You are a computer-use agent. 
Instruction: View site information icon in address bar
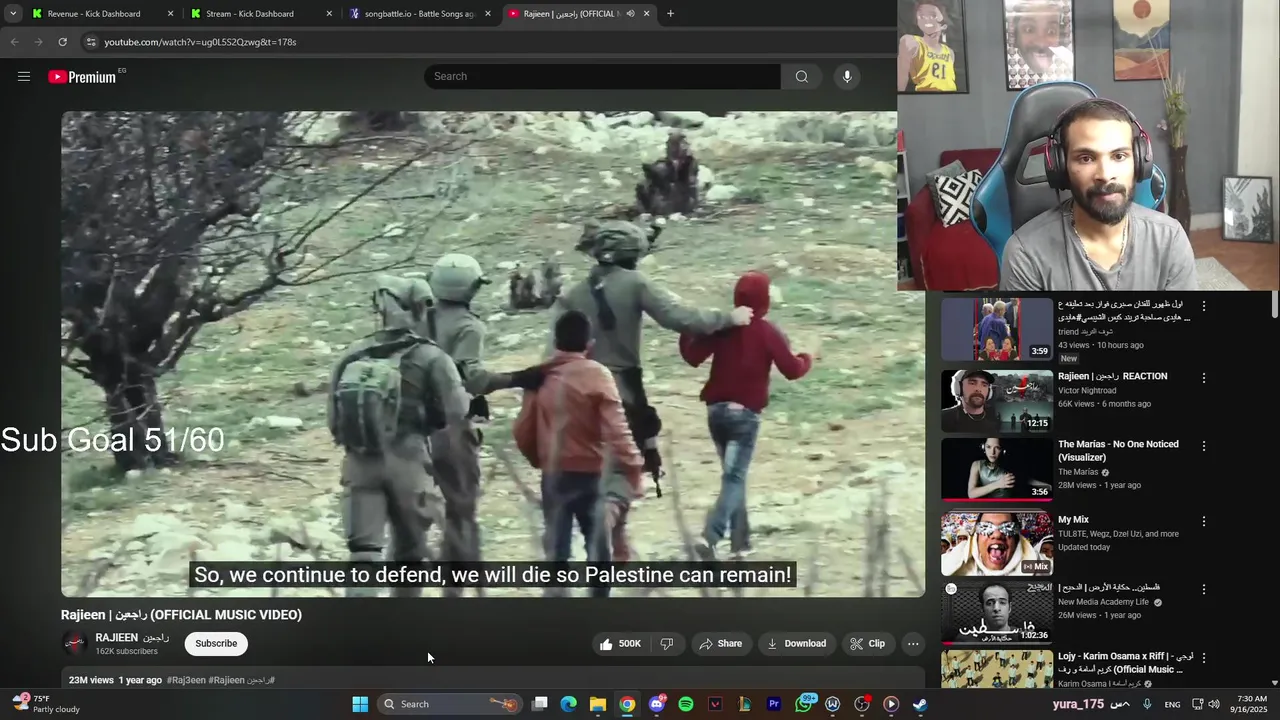[x=90, y=42]
